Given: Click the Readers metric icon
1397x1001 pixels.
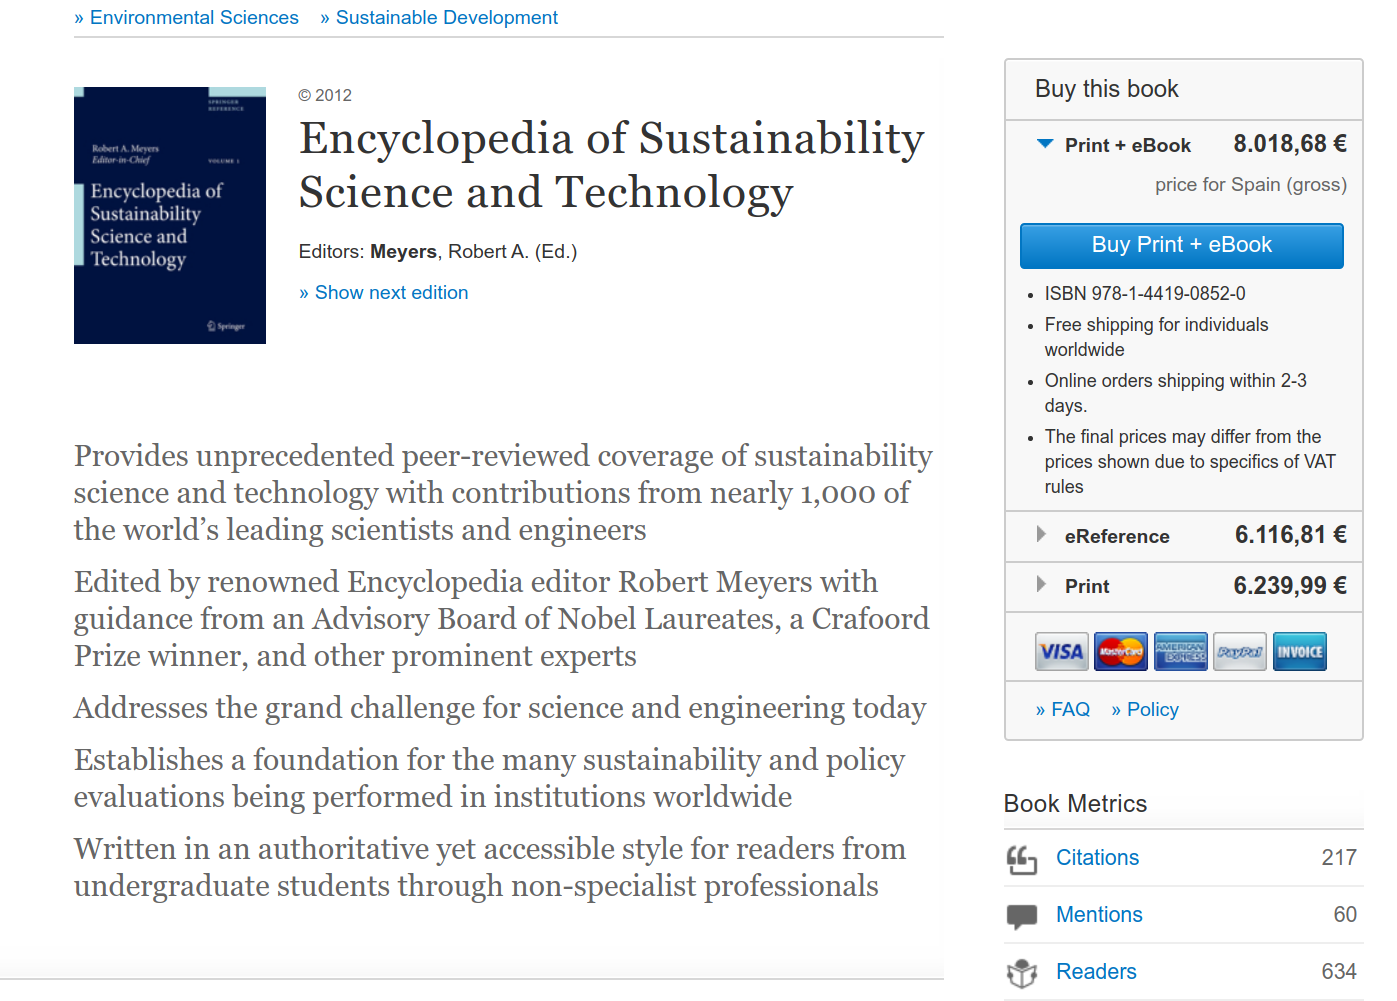Looking at the screenshot, I should pos(1022,973).
